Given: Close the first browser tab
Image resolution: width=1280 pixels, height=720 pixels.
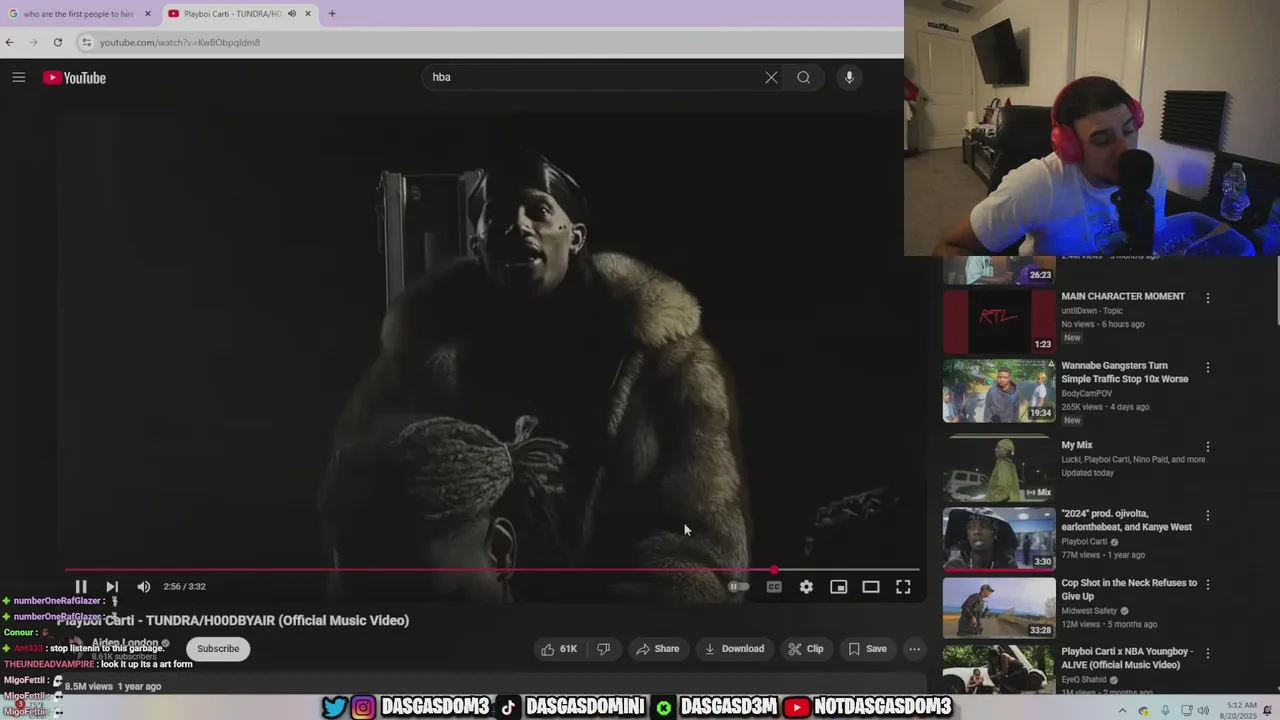Looking at the screenshot, I should [148, 14].
